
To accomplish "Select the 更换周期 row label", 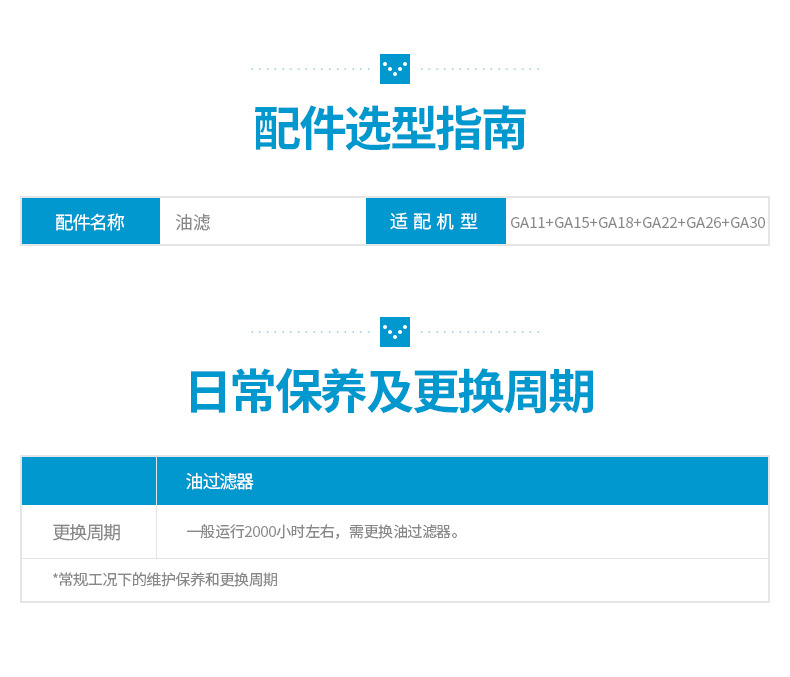I will coord(87,533).
